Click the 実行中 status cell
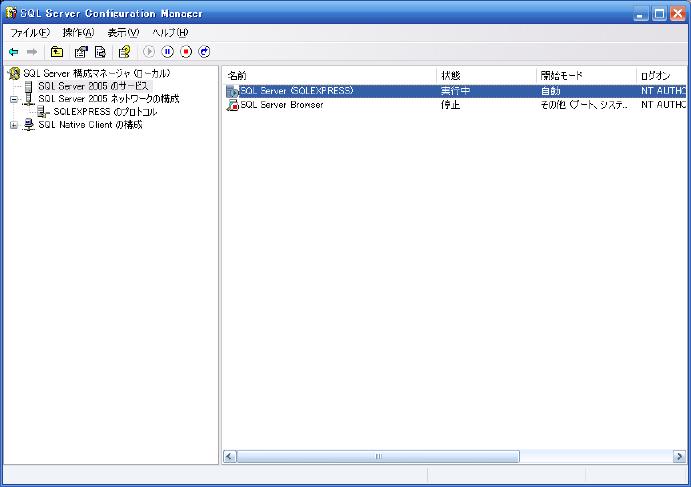This screenshot has height=487, width=691. point(455,91)
